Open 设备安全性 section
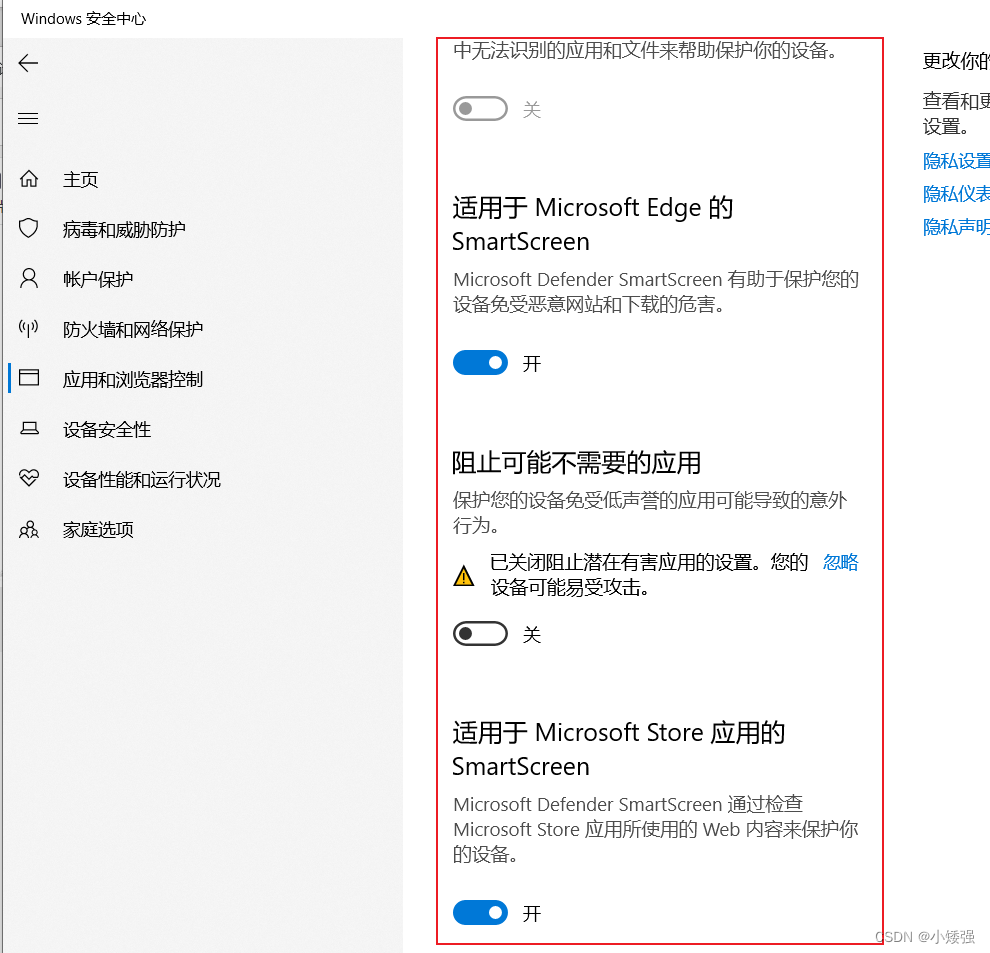The width and height of the screenshot is (990, 953). [x=107, y=429]
